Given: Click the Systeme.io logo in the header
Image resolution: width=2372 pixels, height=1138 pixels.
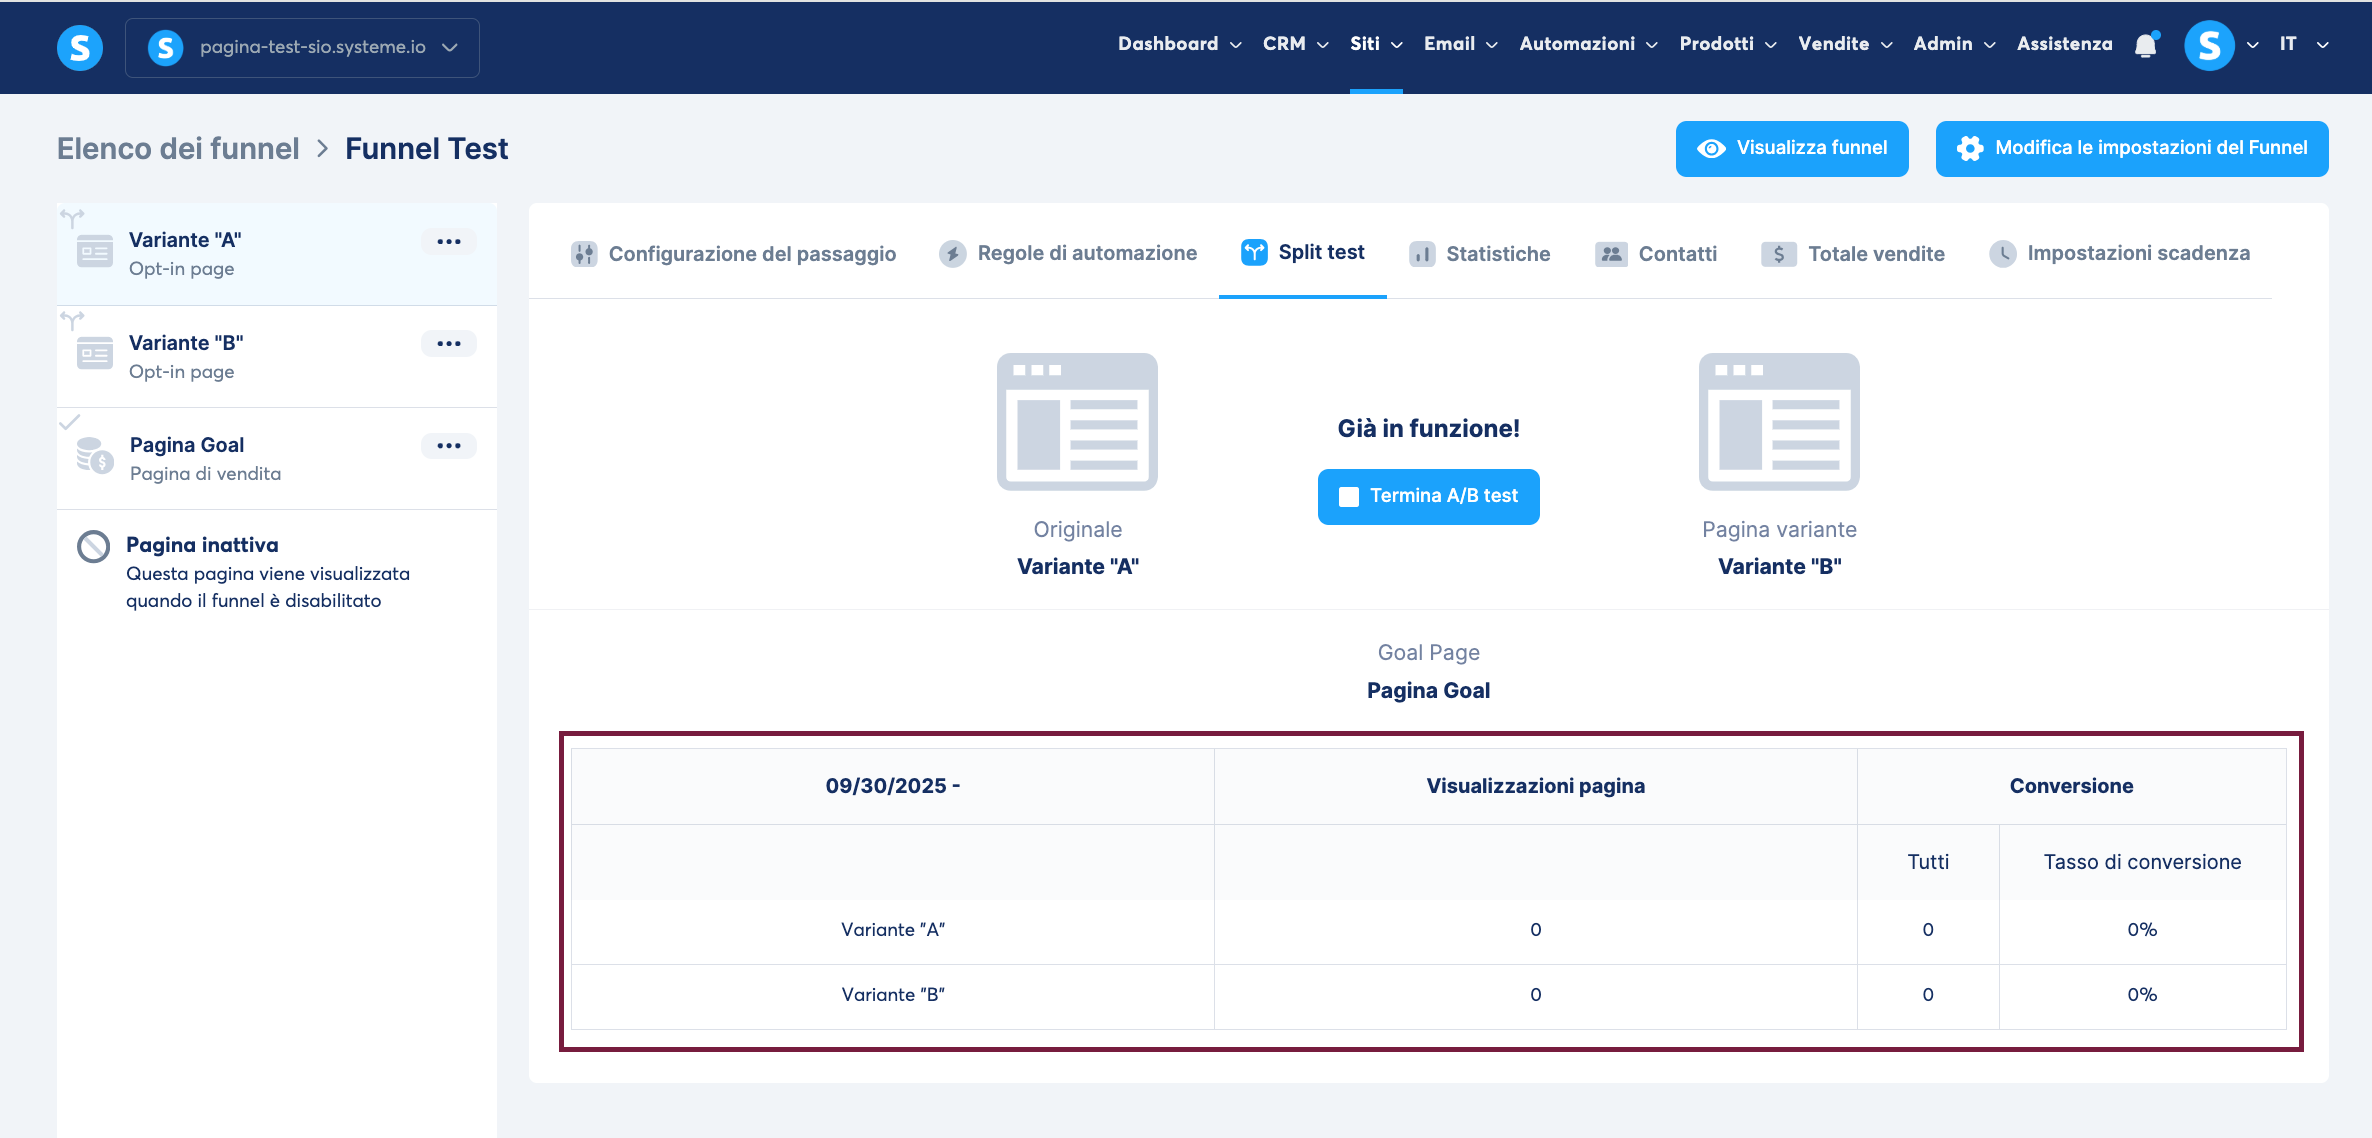Looking at the screenshot, I should click(80, 47).
